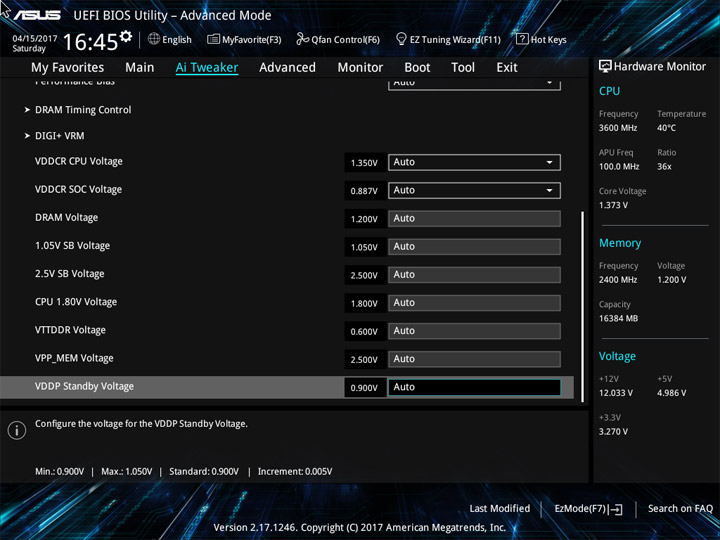Click the ASUS logo
The width and height of the screenshot is (720, 540).
click(x=37, y=15)
